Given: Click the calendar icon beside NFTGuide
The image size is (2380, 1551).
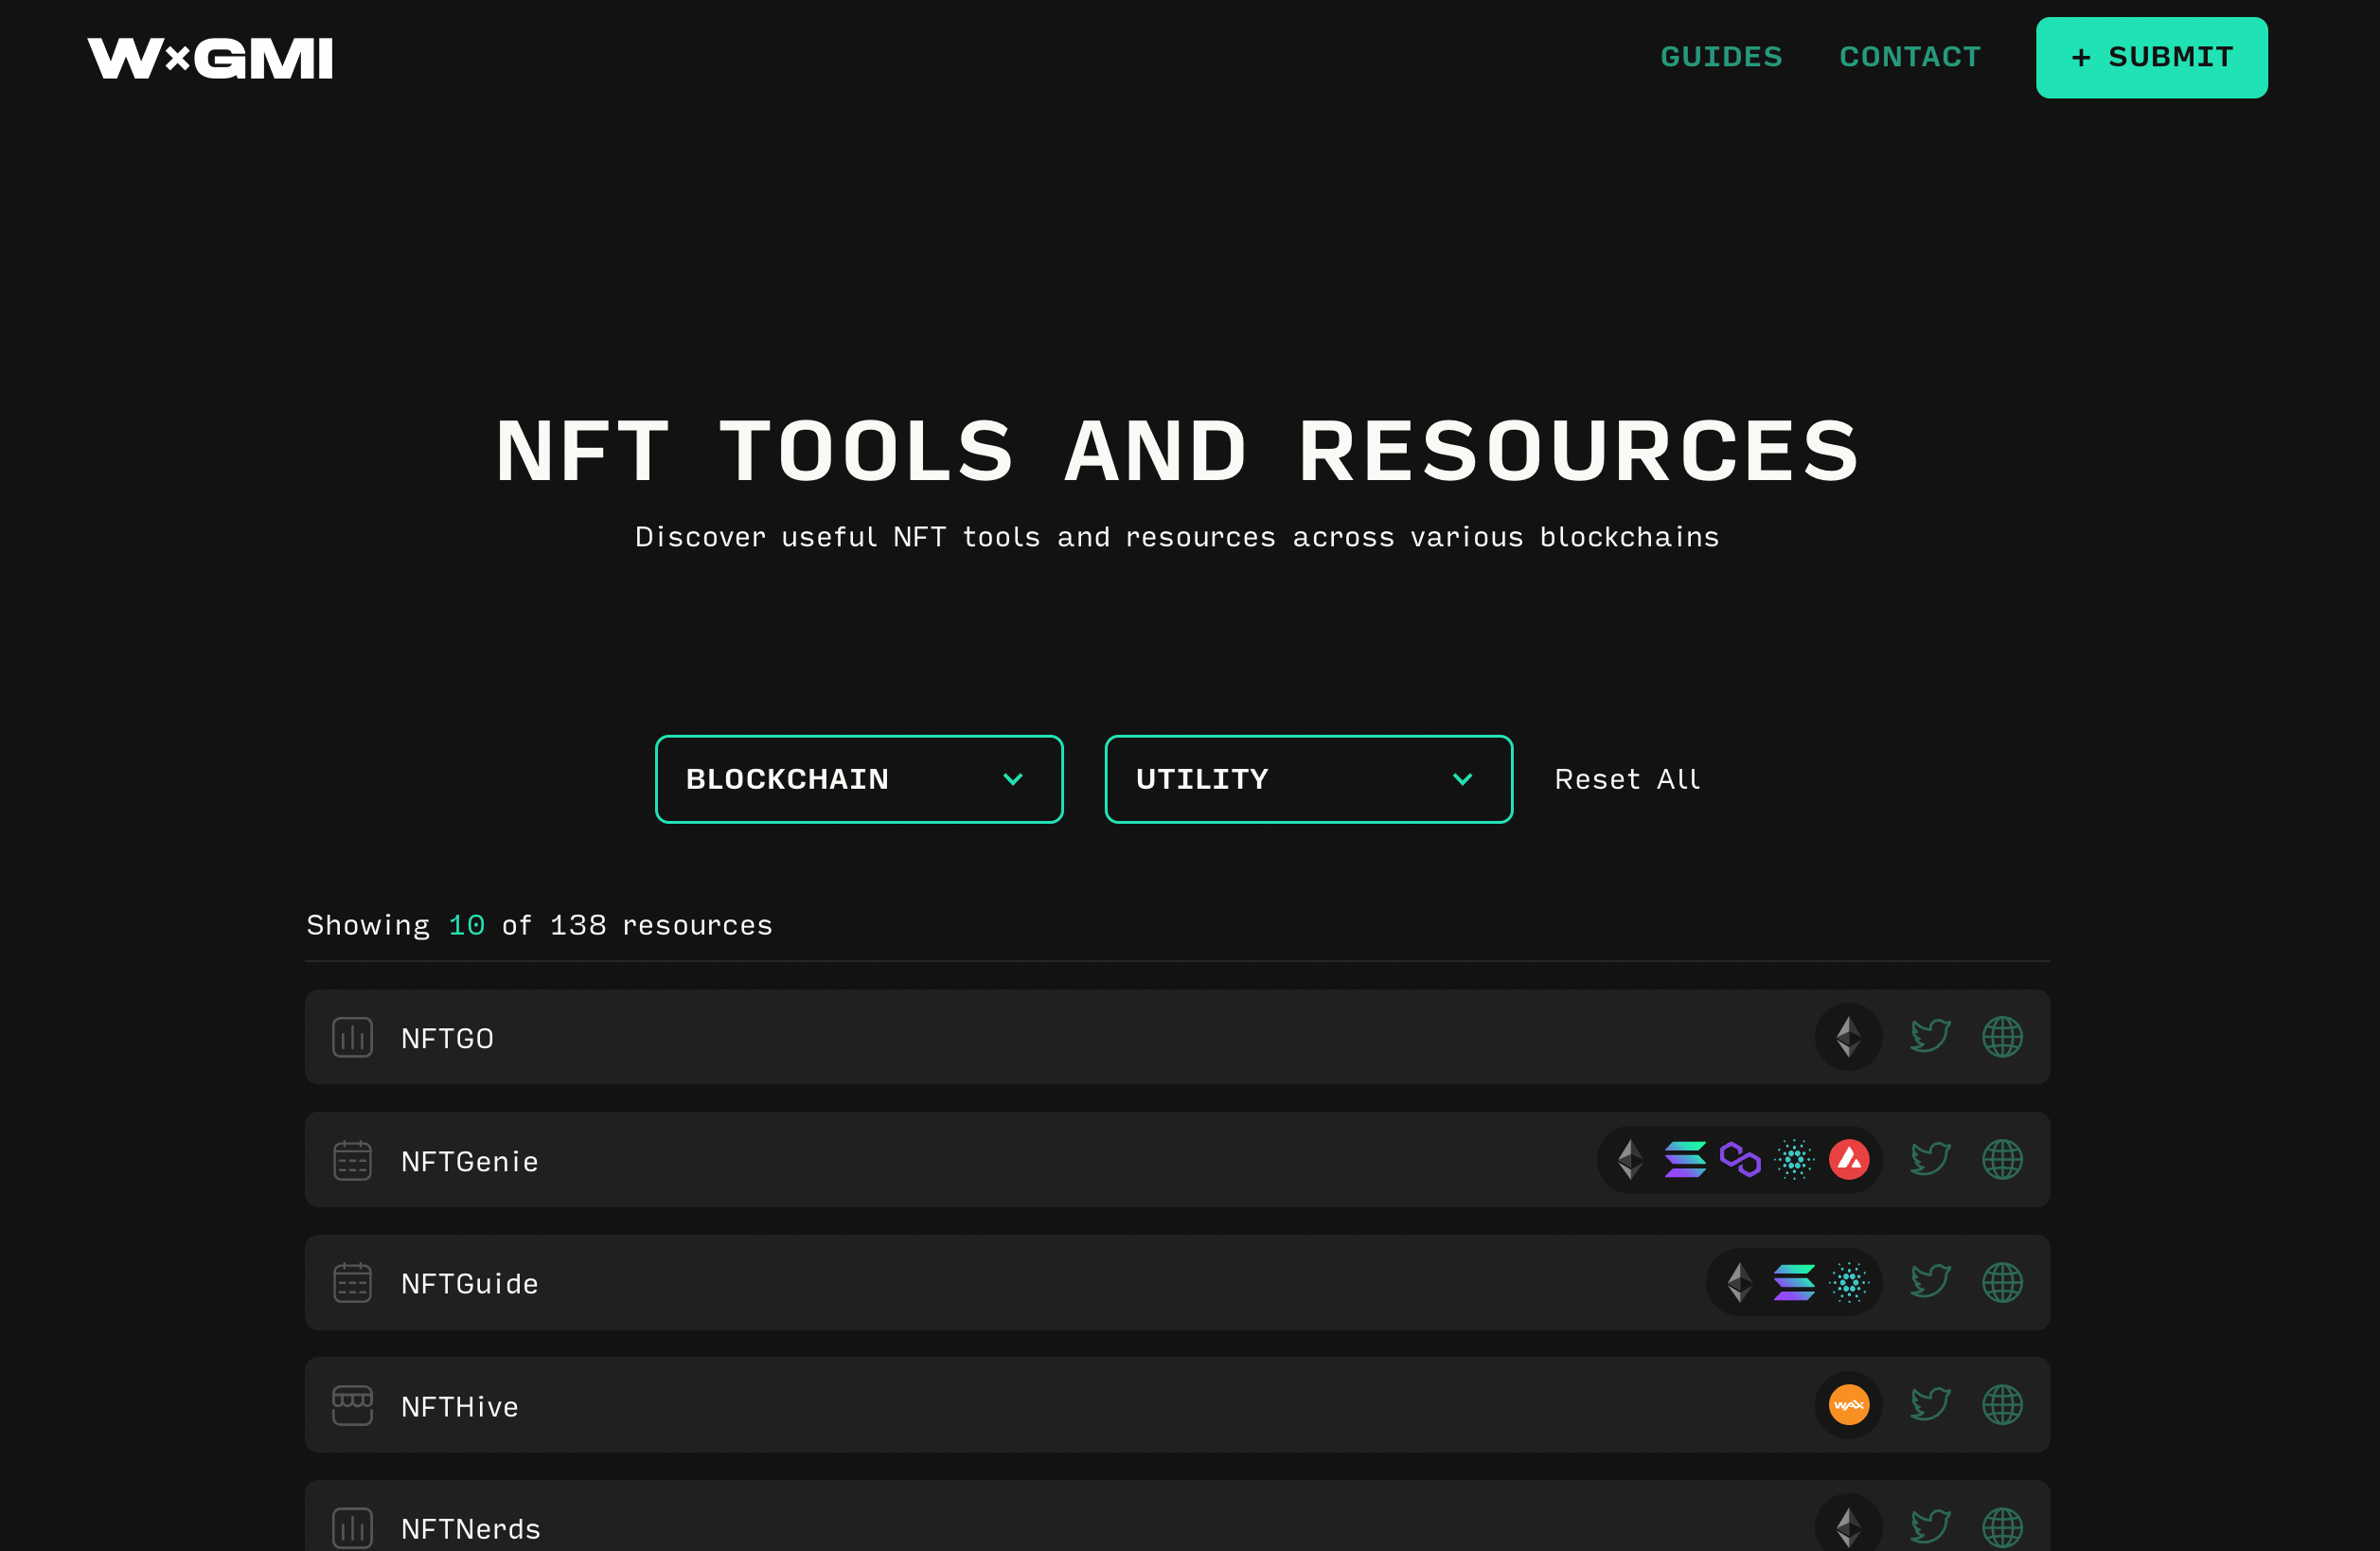Looking at the screenshot, I should [x=352, y=1282].
